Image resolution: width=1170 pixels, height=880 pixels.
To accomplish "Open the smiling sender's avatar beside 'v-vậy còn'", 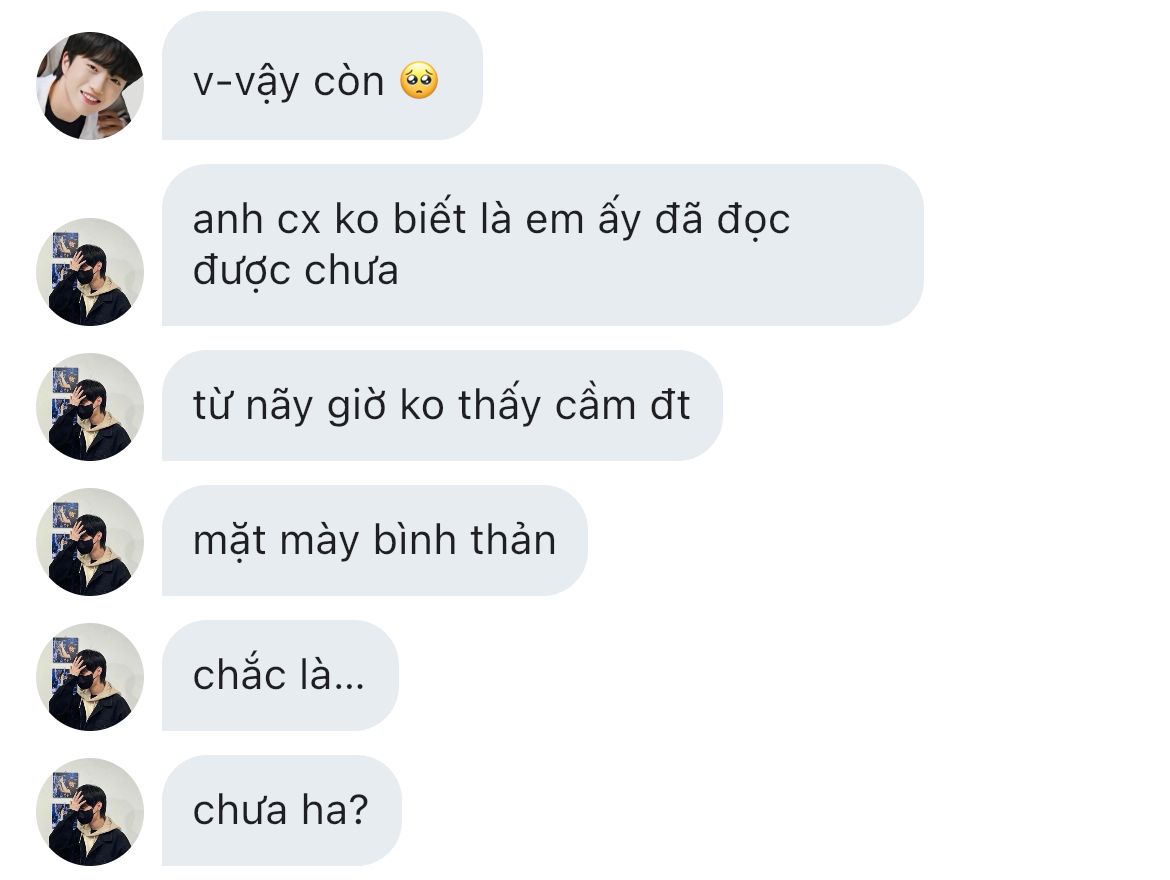I will click(90, 85).
